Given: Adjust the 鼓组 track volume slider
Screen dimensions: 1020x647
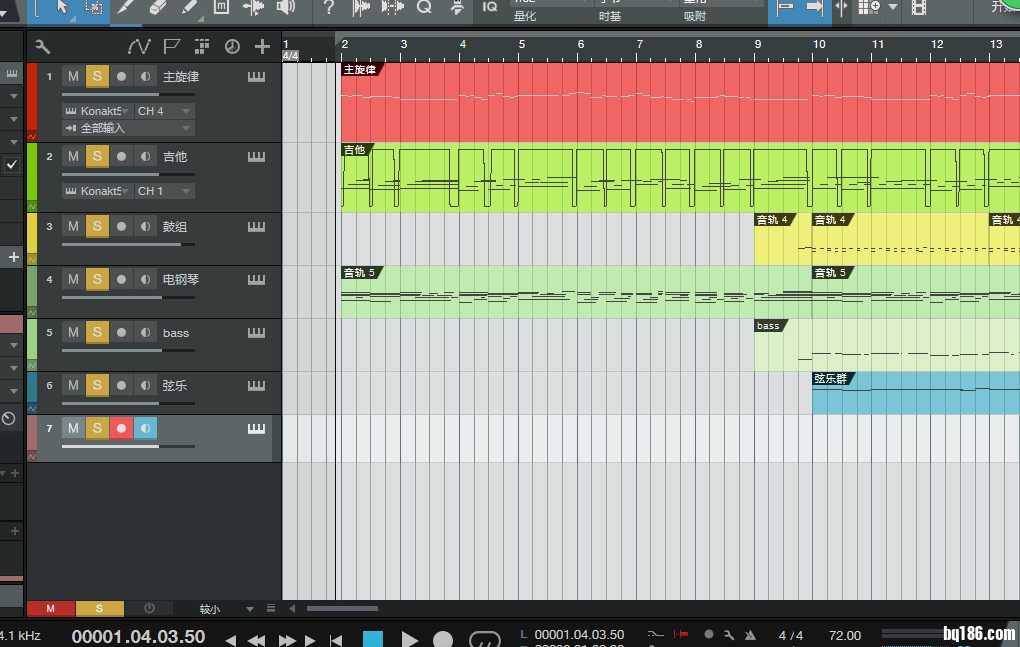Looking at the screenshot, I should 111,244.
